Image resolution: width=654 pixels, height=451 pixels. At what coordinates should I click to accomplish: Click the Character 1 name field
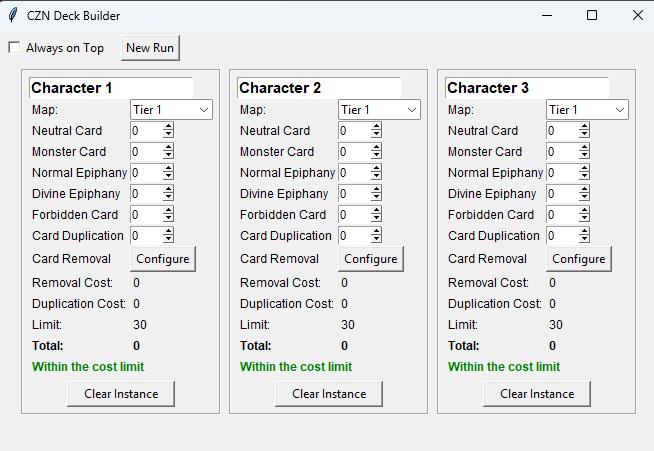coord(111,88)
